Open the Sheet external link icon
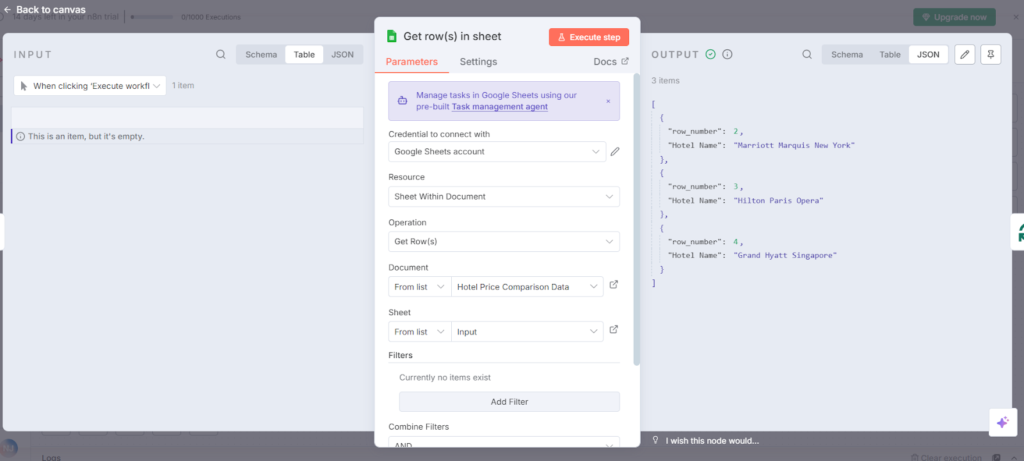The image size is (1024, 461). point(614,330)
